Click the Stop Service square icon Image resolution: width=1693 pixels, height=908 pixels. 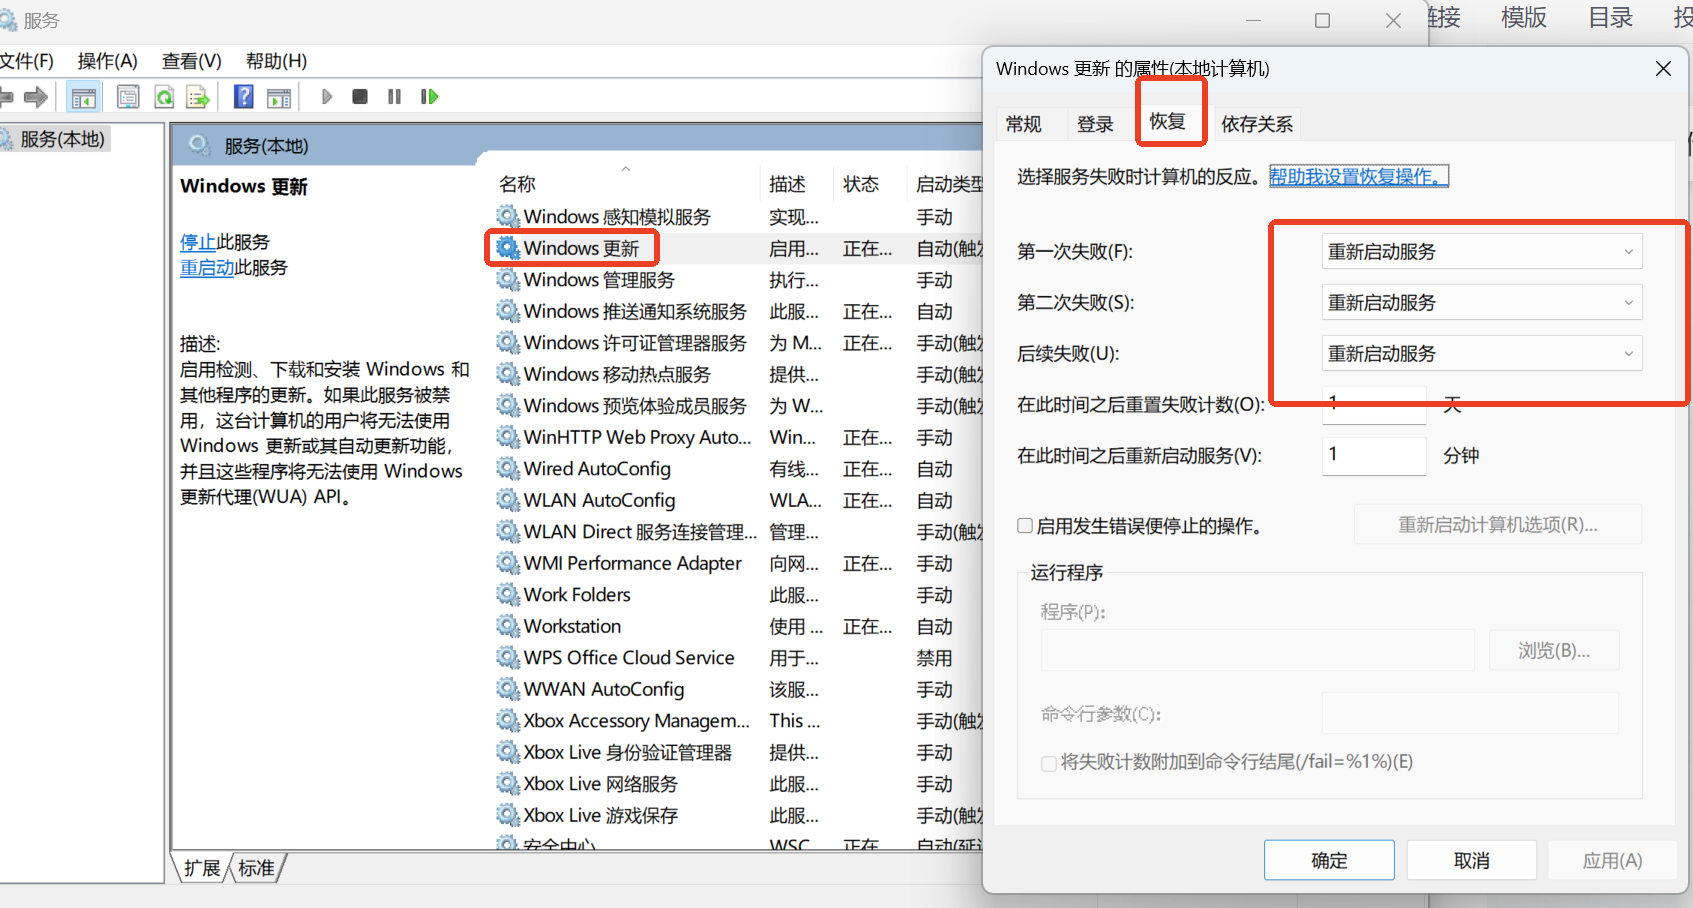(x=360, y=97)
